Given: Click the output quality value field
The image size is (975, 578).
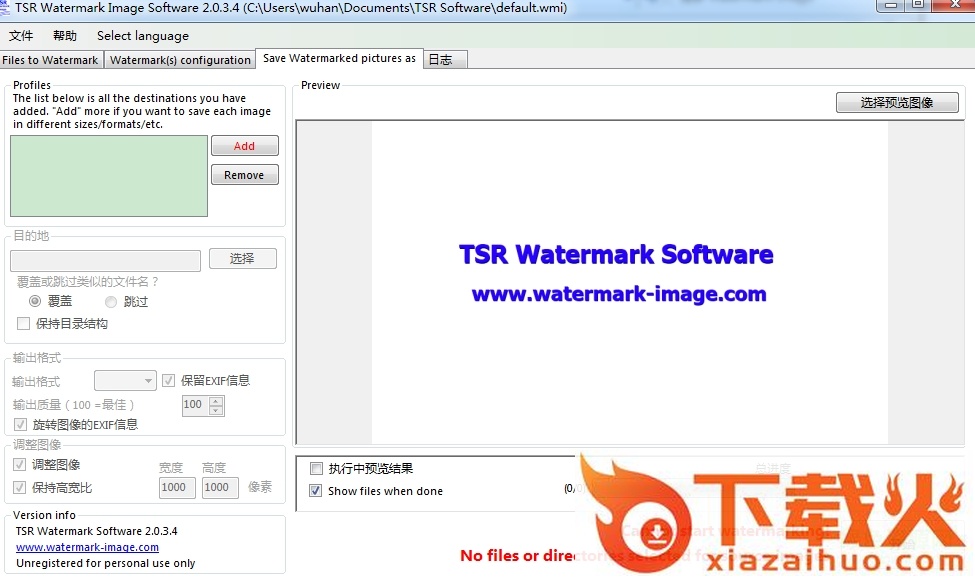Looking at the screenshot, I should point(195,405).
